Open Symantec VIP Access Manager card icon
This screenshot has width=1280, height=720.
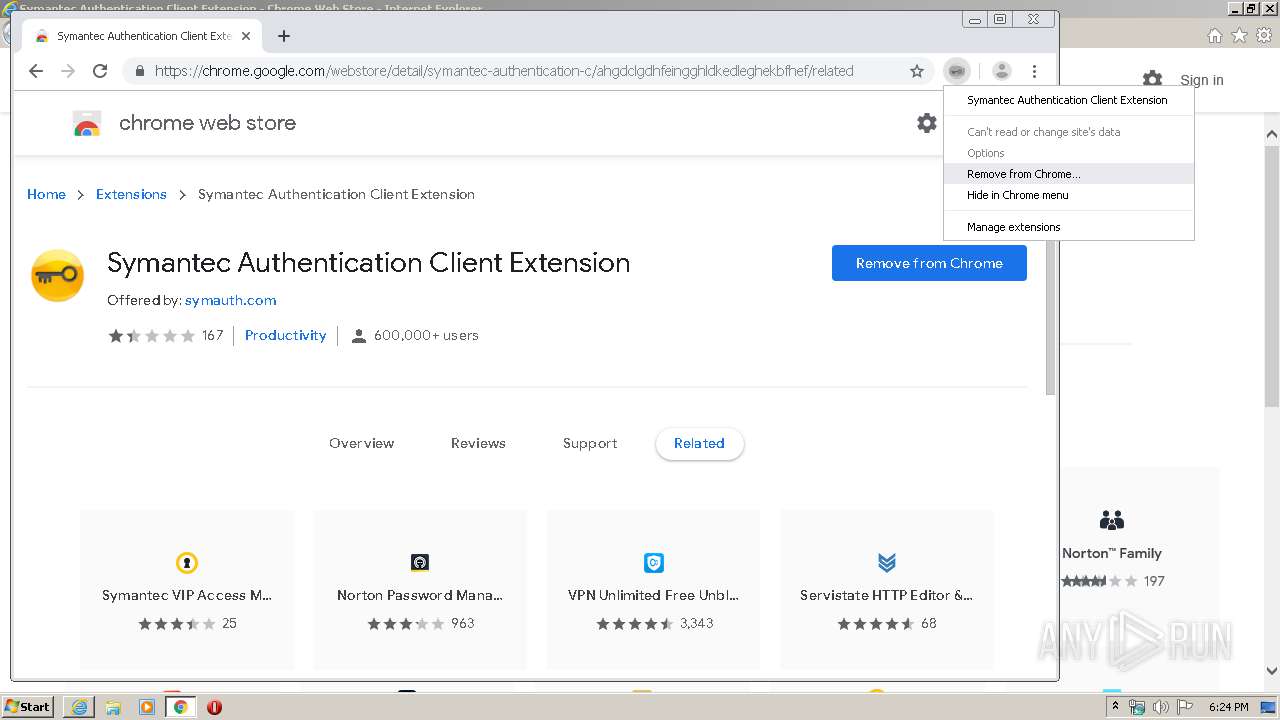pyautogui.click(x=186, y=562)
